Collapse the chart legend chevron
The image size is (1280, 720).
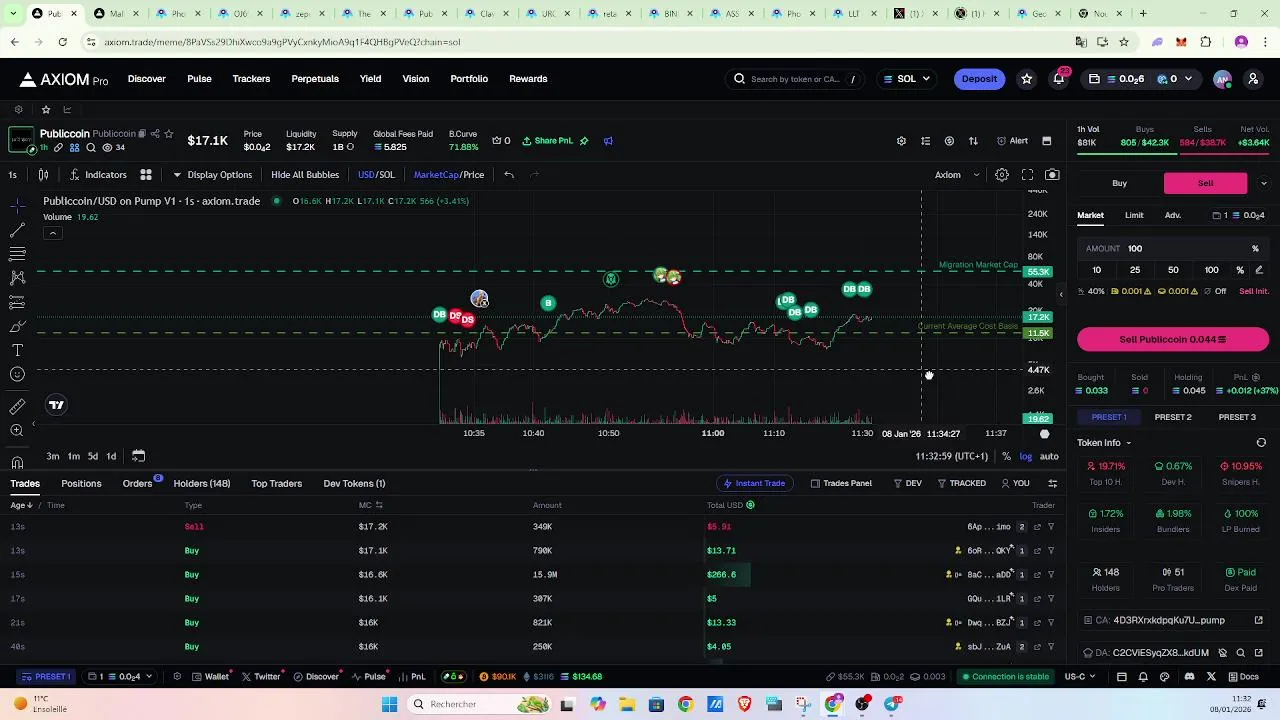click(x=52, y=233)
